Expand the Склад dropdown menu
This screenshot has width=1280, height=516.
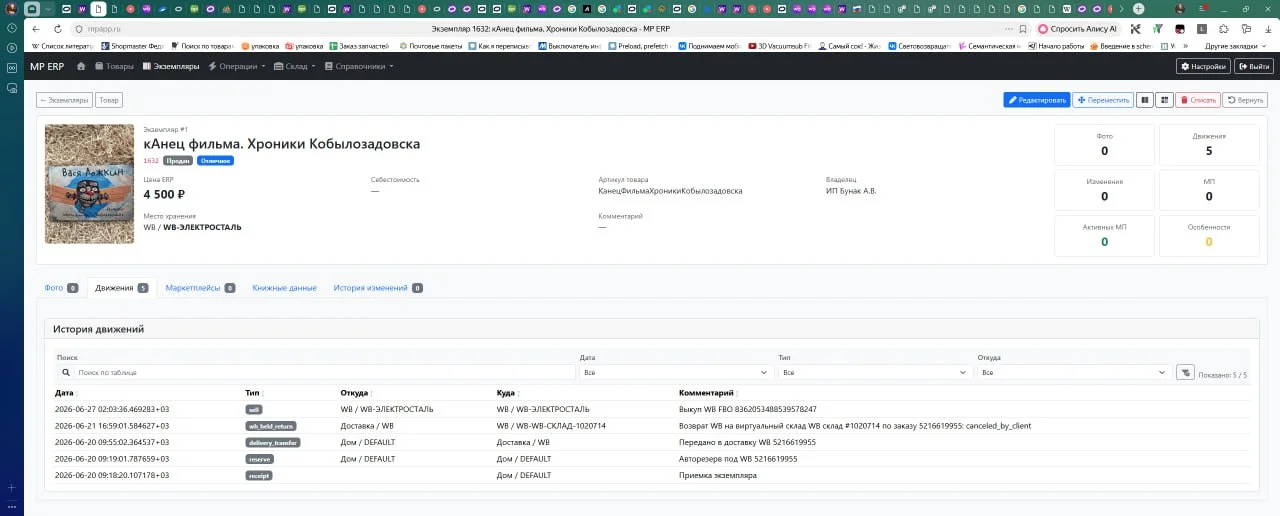(x=295, y=67)
